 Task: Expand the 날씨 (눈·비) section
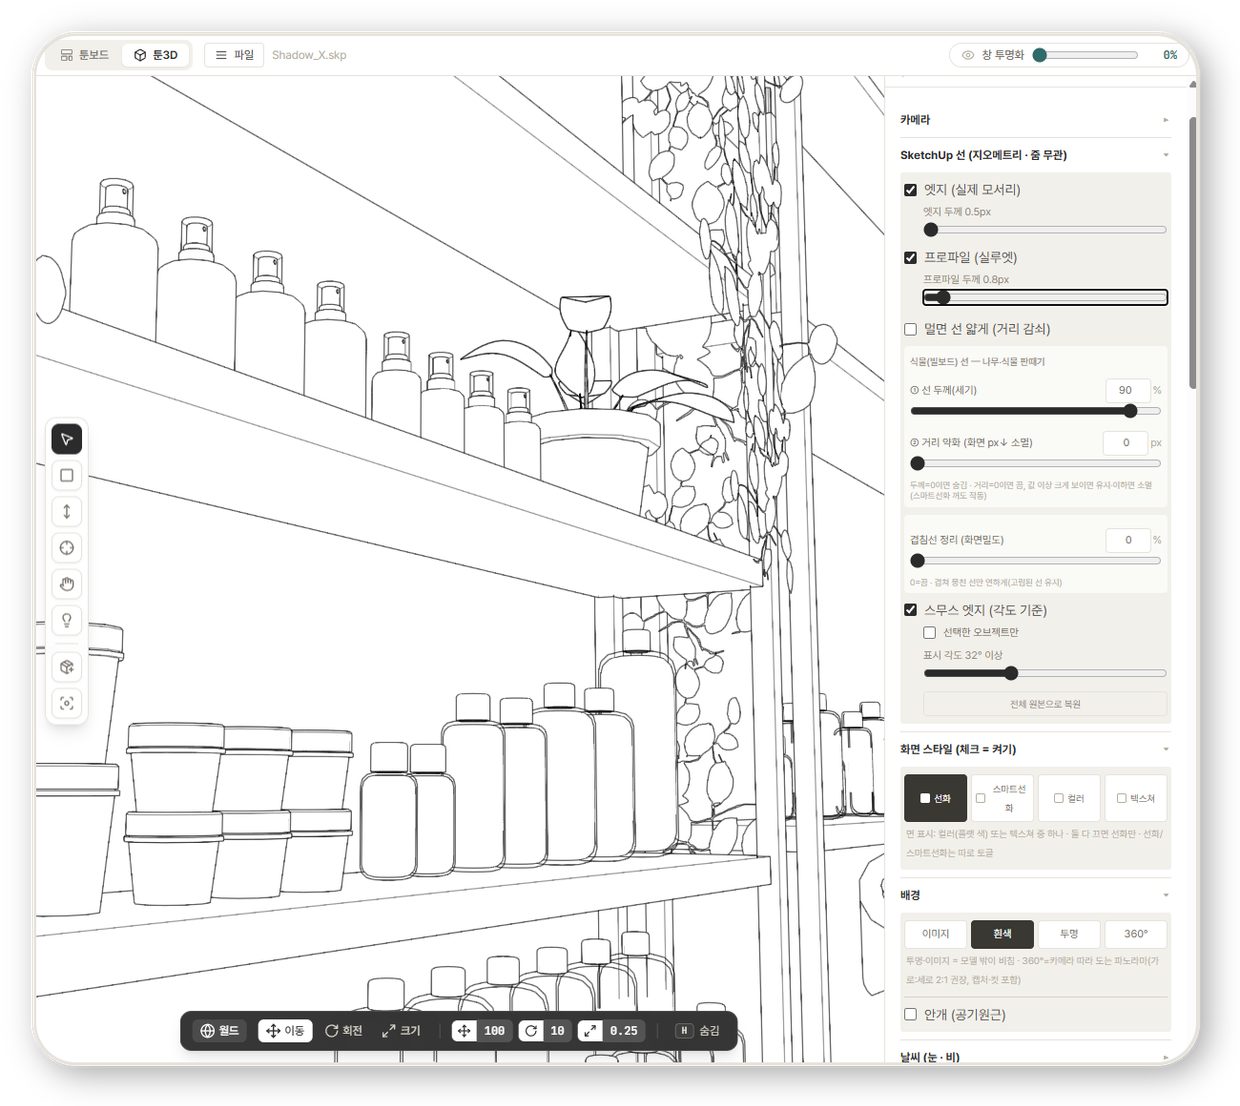click(1034, 1056)
